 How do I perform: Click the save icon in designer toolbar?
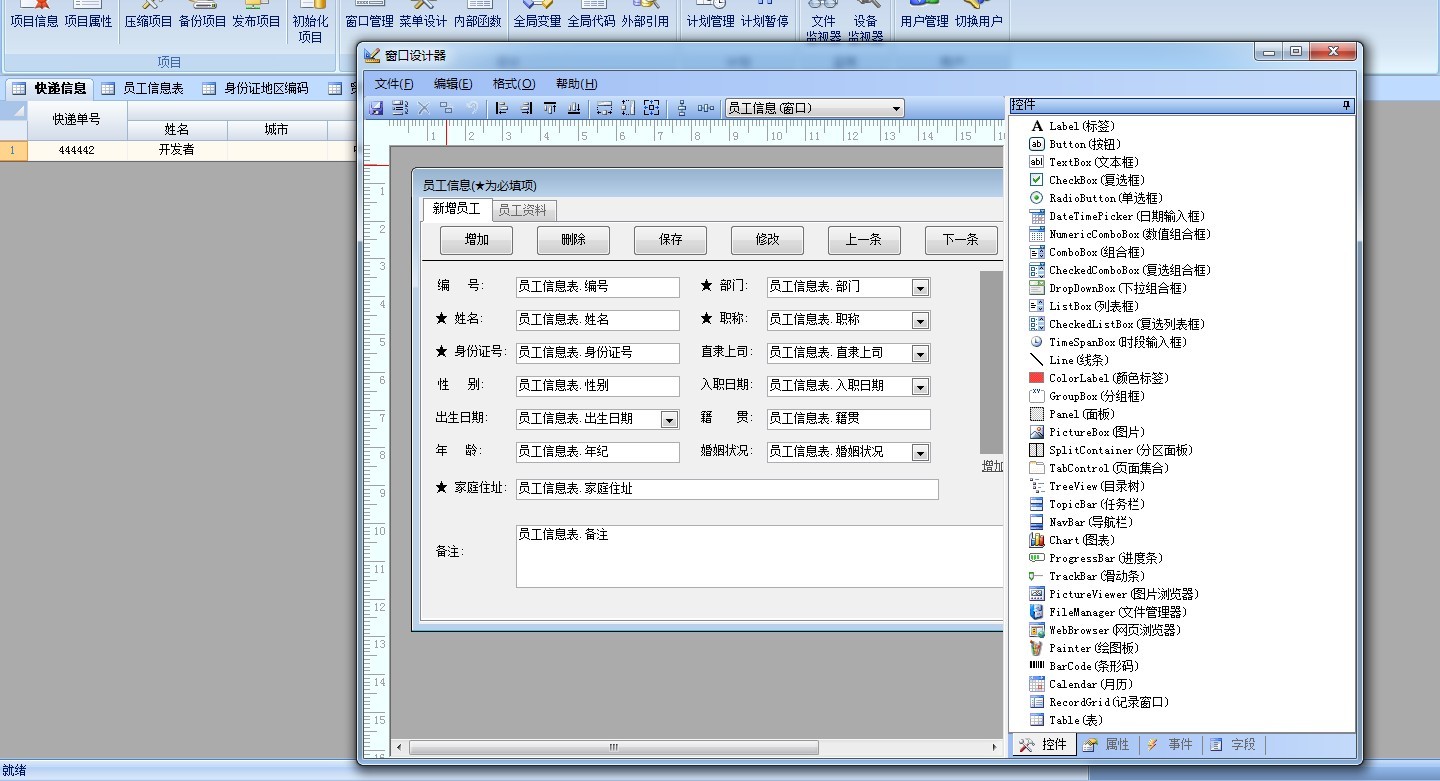pos(376,108)
